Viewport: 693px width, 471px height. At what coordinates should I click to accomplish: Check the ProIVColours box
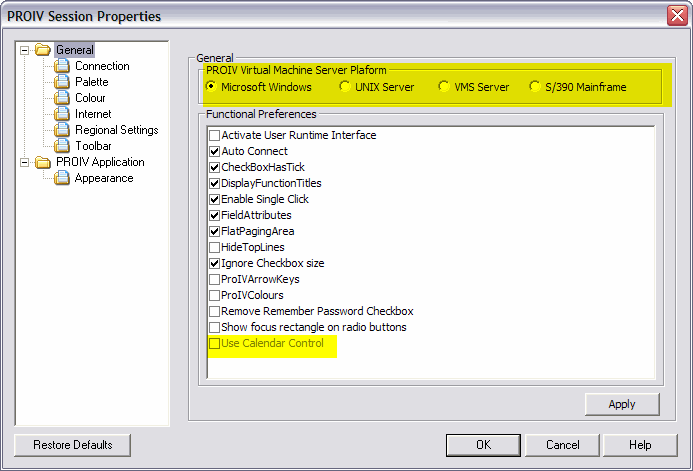[x=214, y=295]
